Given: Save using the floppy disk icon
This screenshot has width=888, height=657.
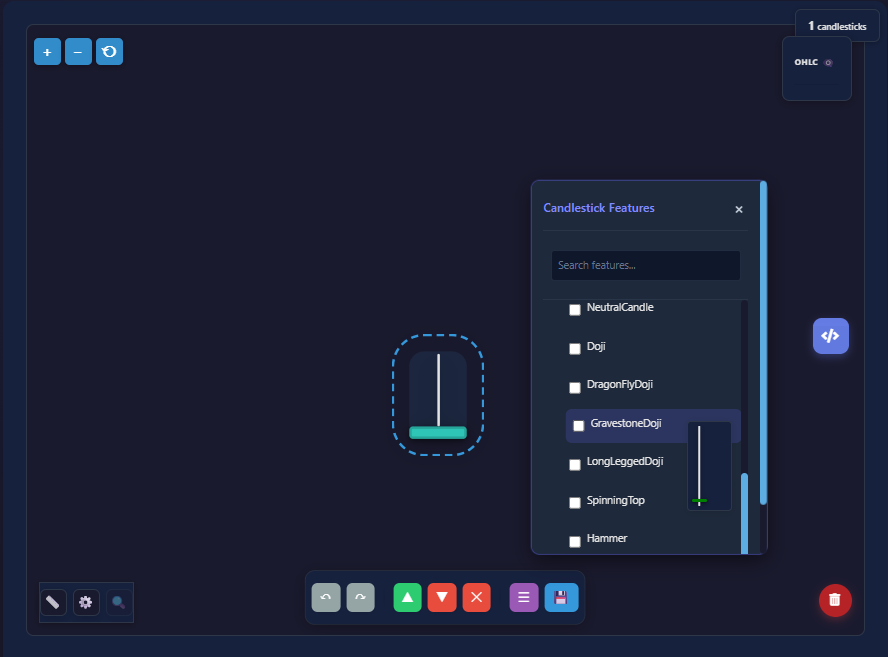Looking at the screenshot, I should point(561,597).
